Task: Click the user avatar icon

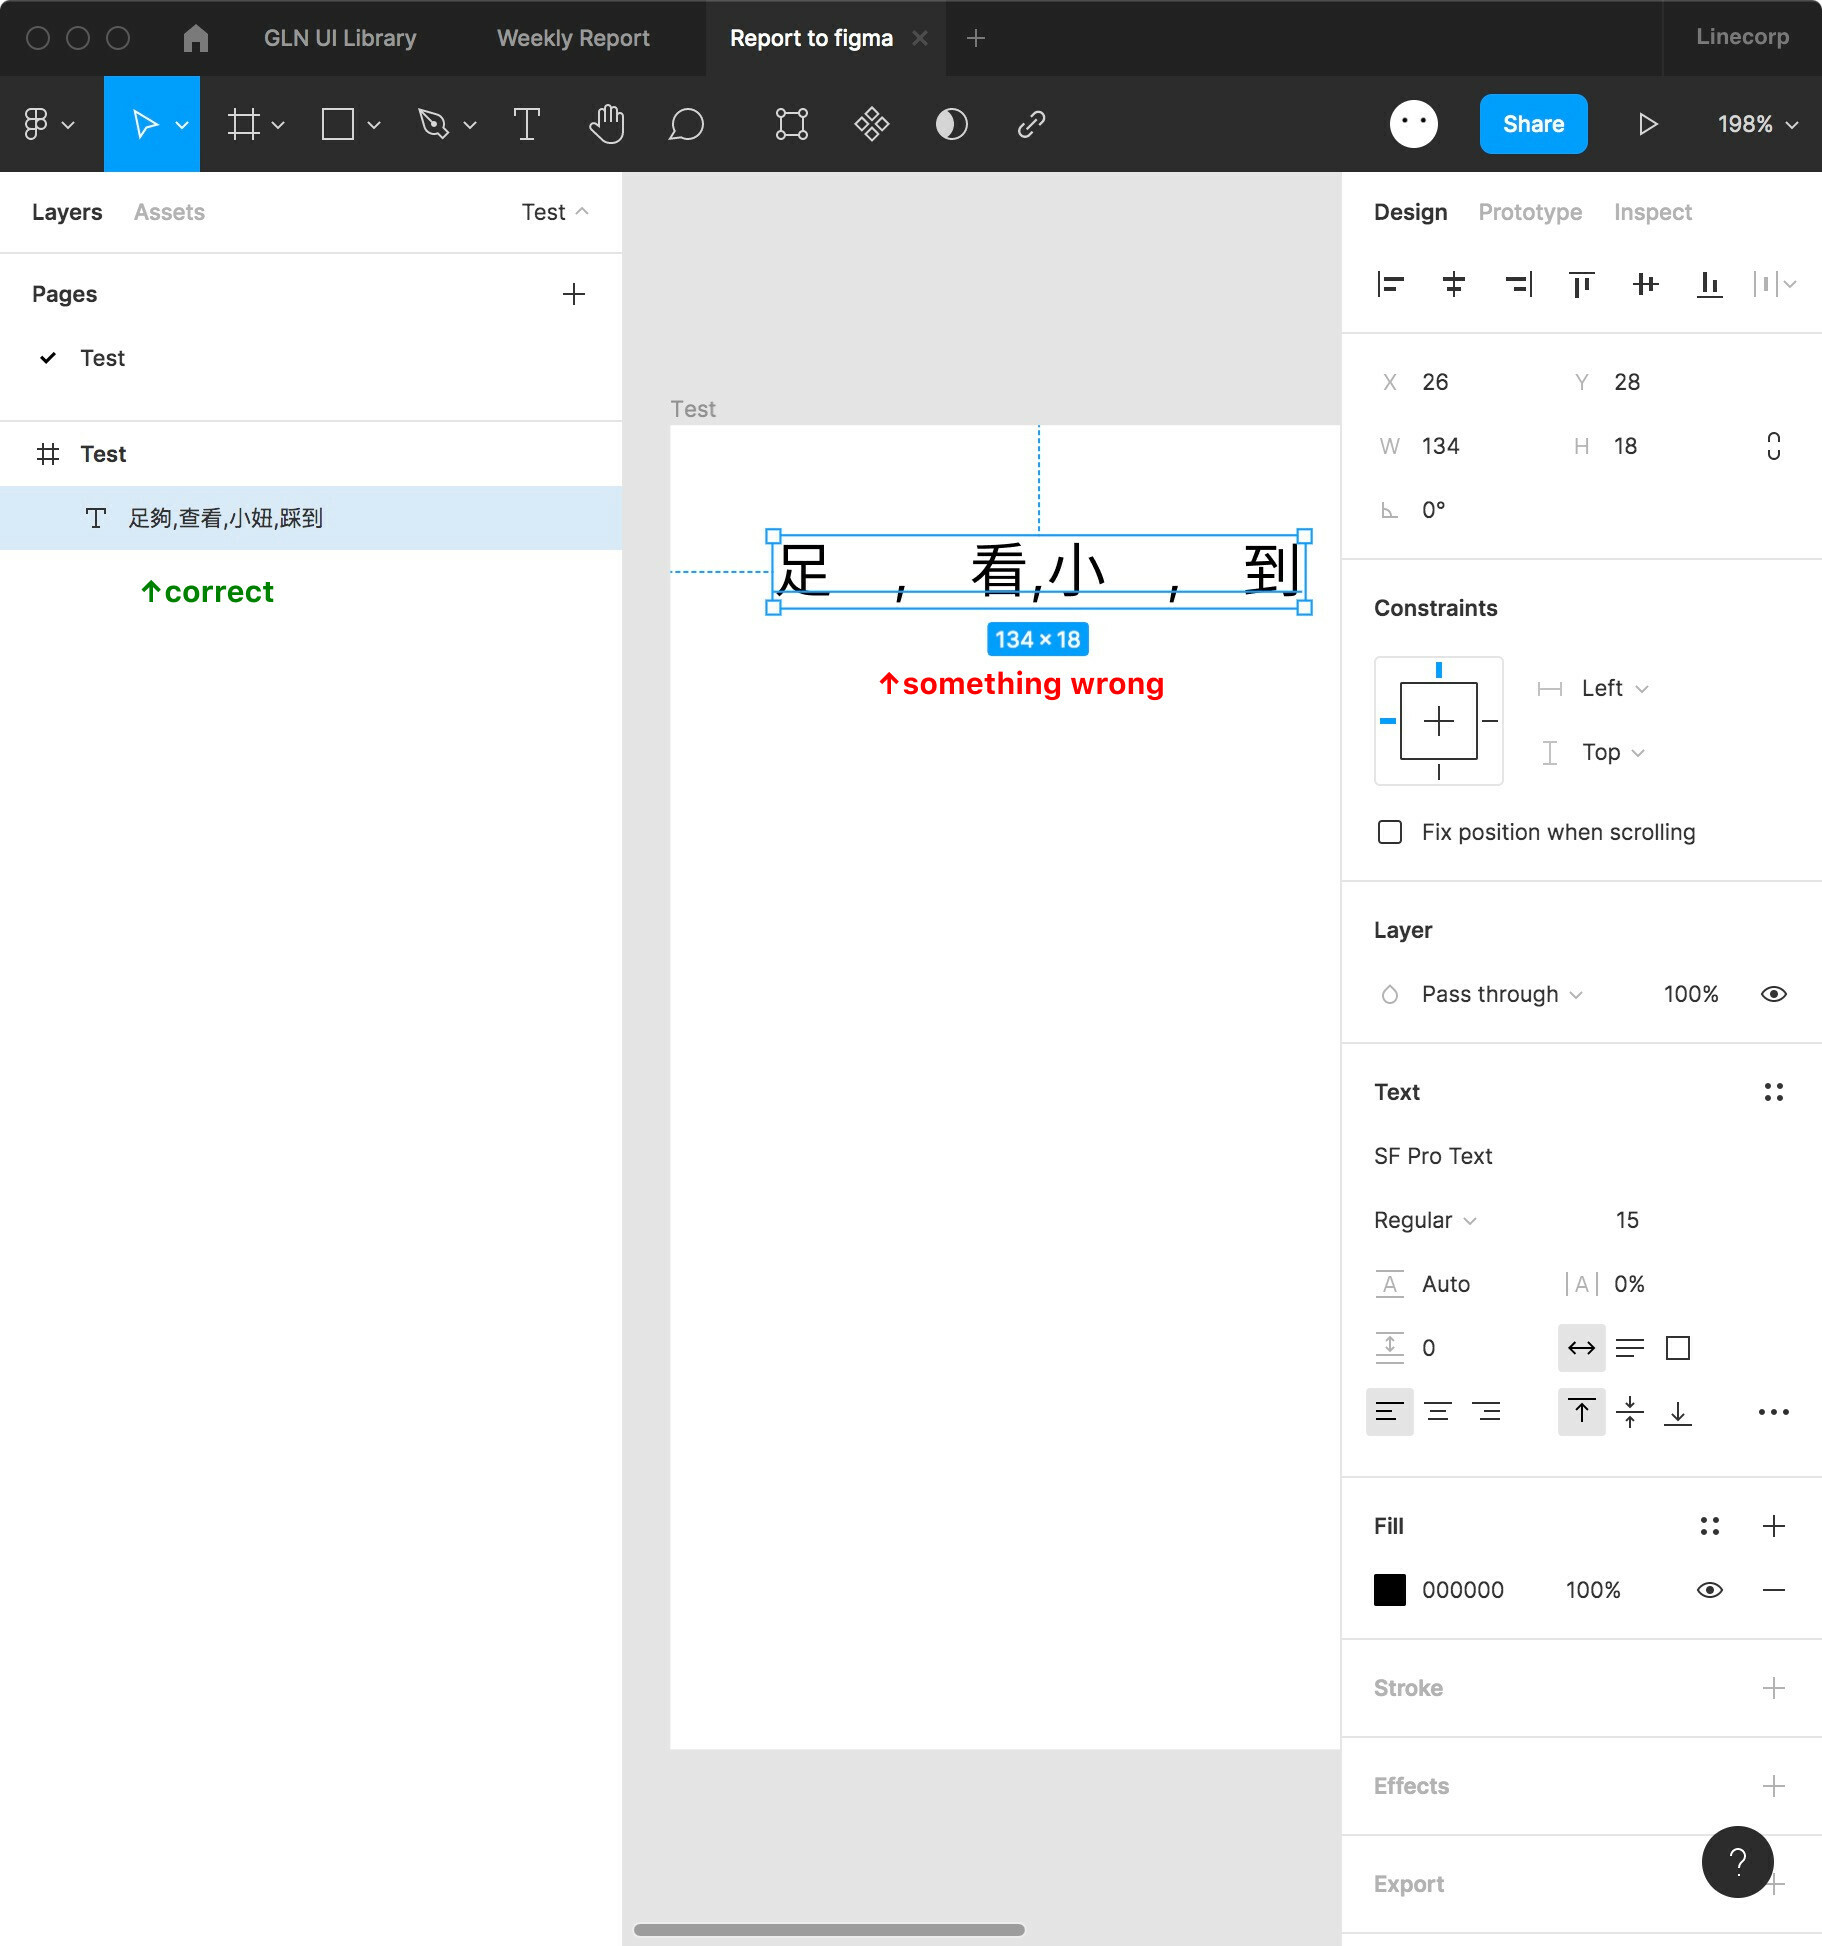Action: 1414,124
